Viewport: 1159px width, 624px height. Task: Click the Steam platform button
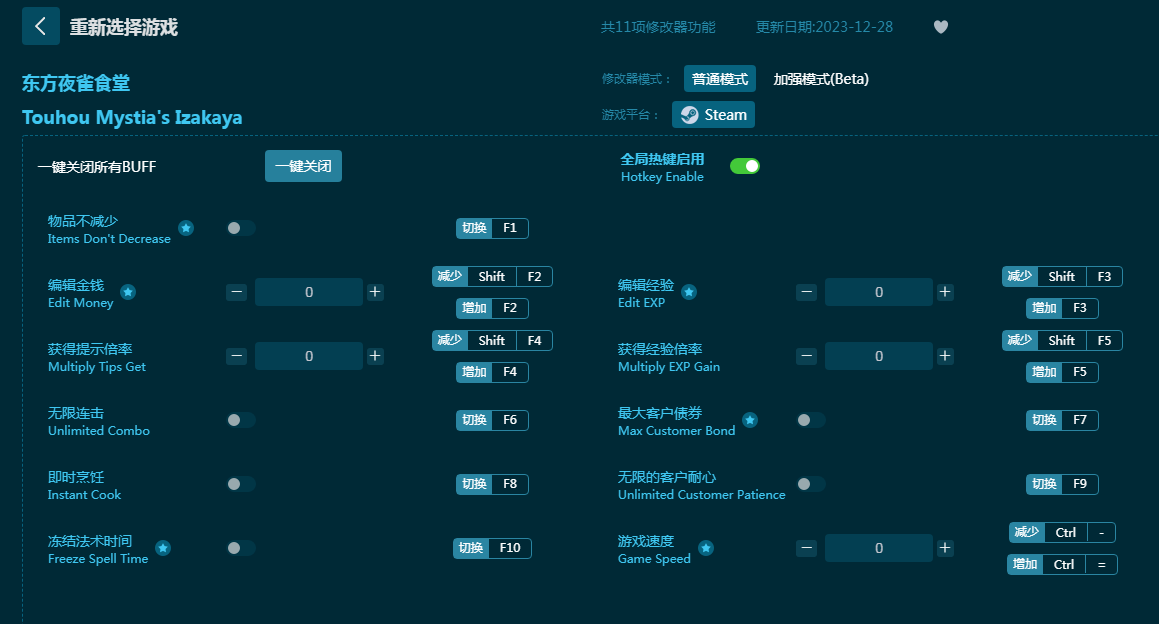click(x=713, y=115)
